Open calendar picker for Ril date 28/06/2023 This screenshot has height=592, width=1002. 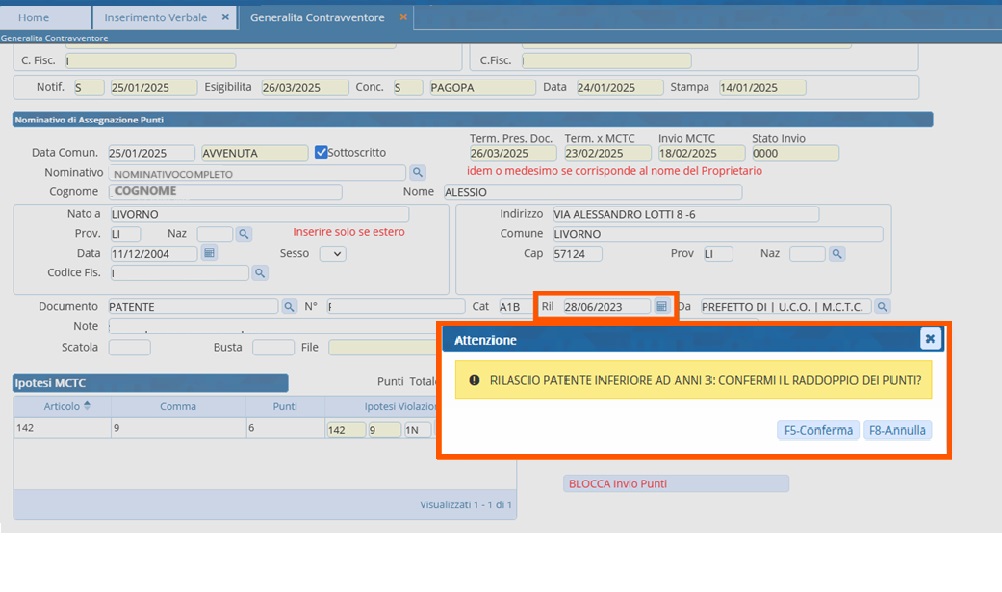click(x=661, y=306)
